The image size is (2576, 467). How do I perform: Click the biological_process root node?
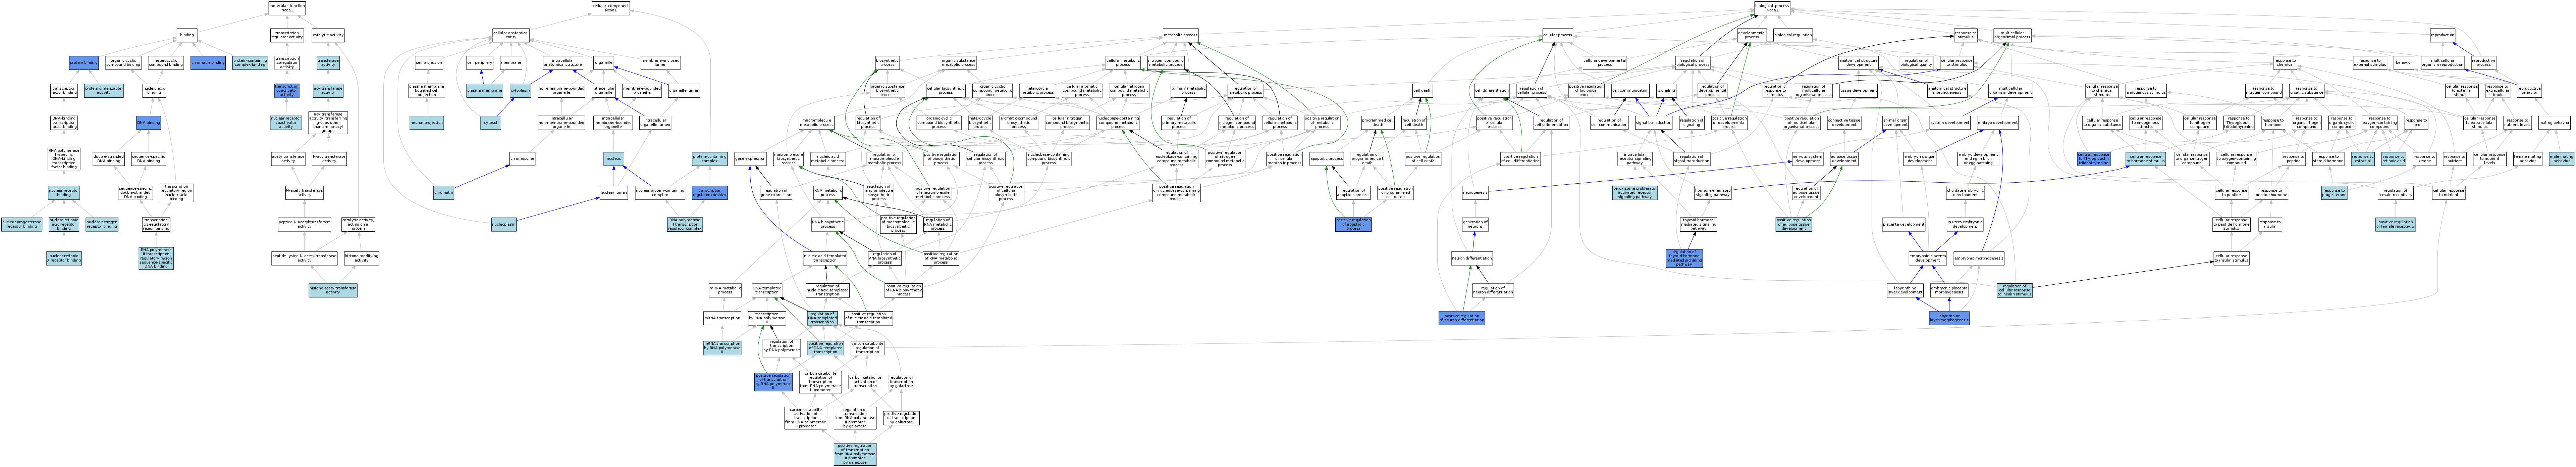[x=1772, y=8]
